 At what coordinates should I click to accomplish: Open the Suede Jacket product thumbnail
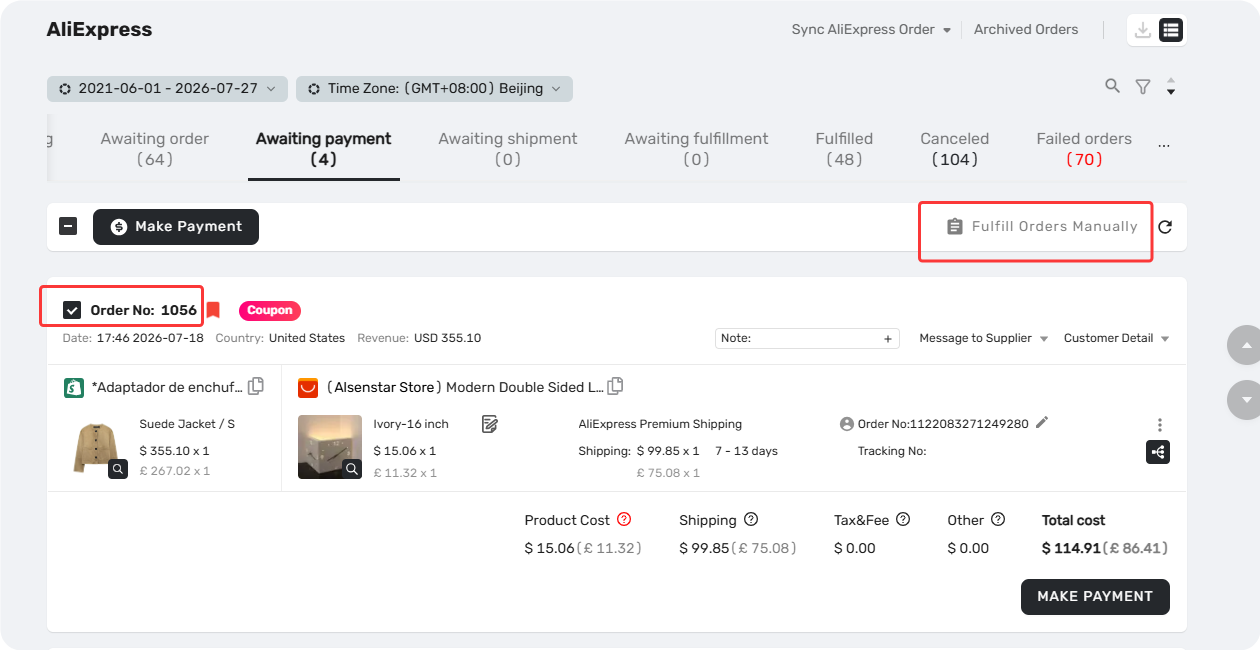point(95,447)
